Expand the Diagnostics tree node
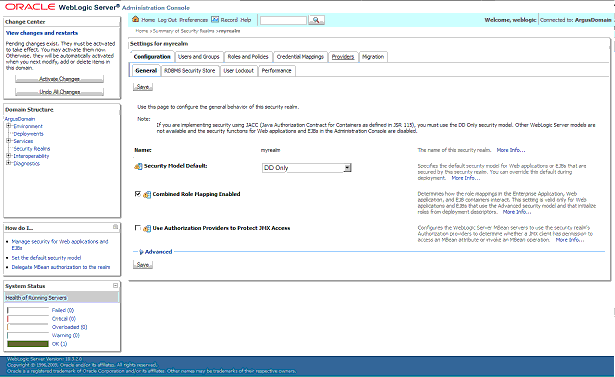Viewport: 615px width, 377px height. (x=8, y=163)
